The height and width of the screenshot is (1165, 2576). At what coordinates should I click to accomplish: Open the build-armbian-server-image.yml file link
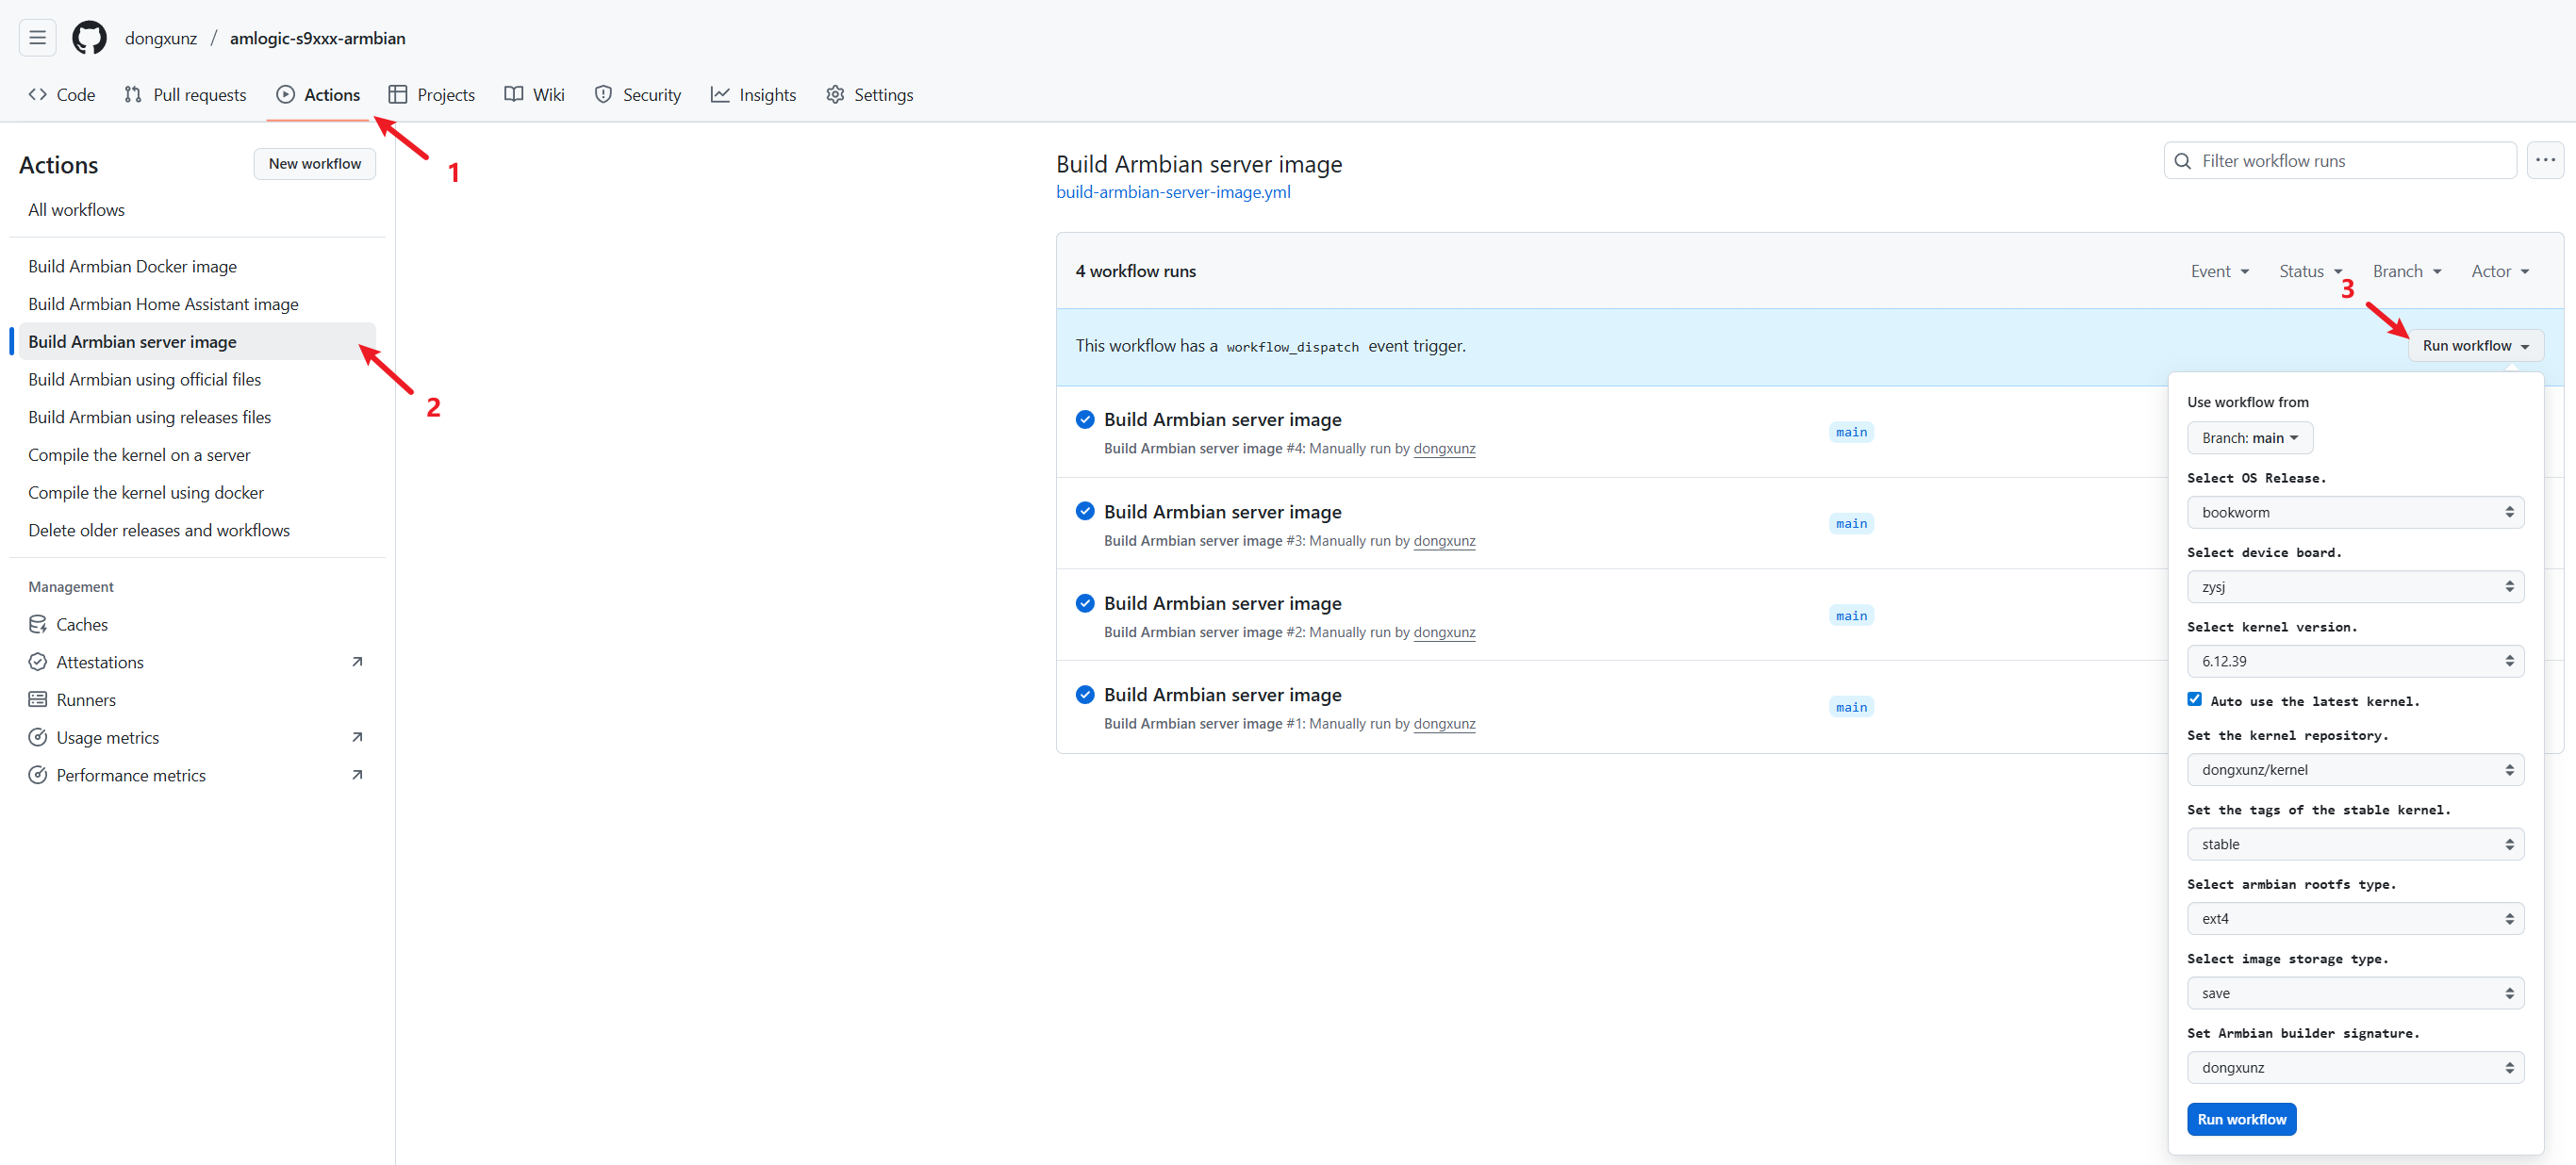pos(1173,192)
